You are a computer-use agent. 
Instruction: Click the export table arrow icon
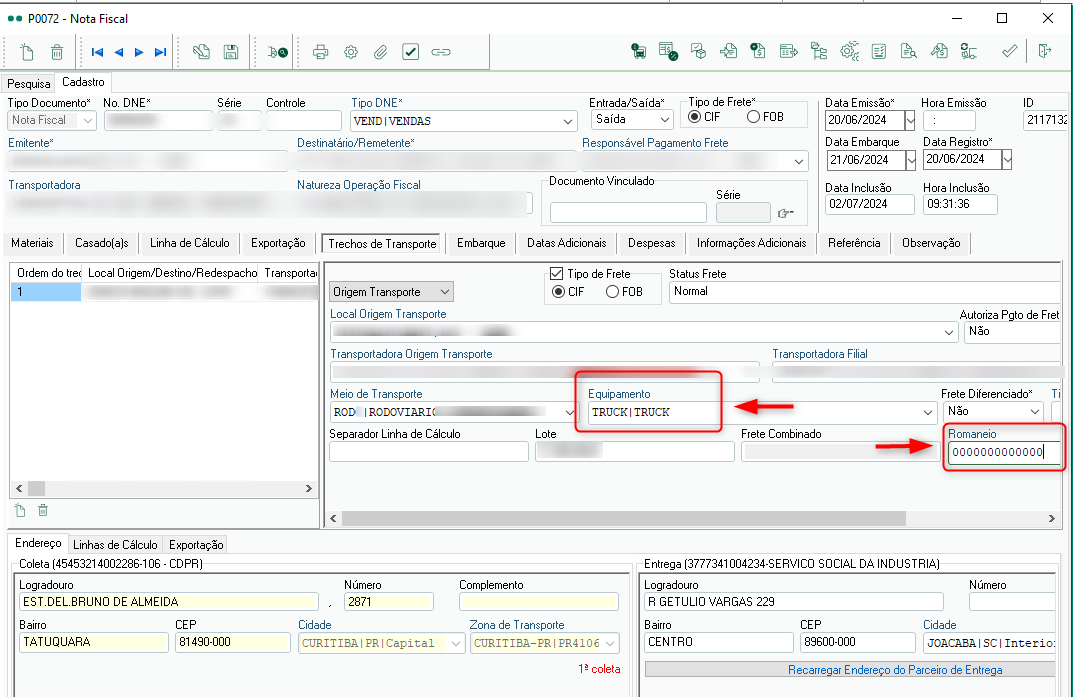click(788, 51)
